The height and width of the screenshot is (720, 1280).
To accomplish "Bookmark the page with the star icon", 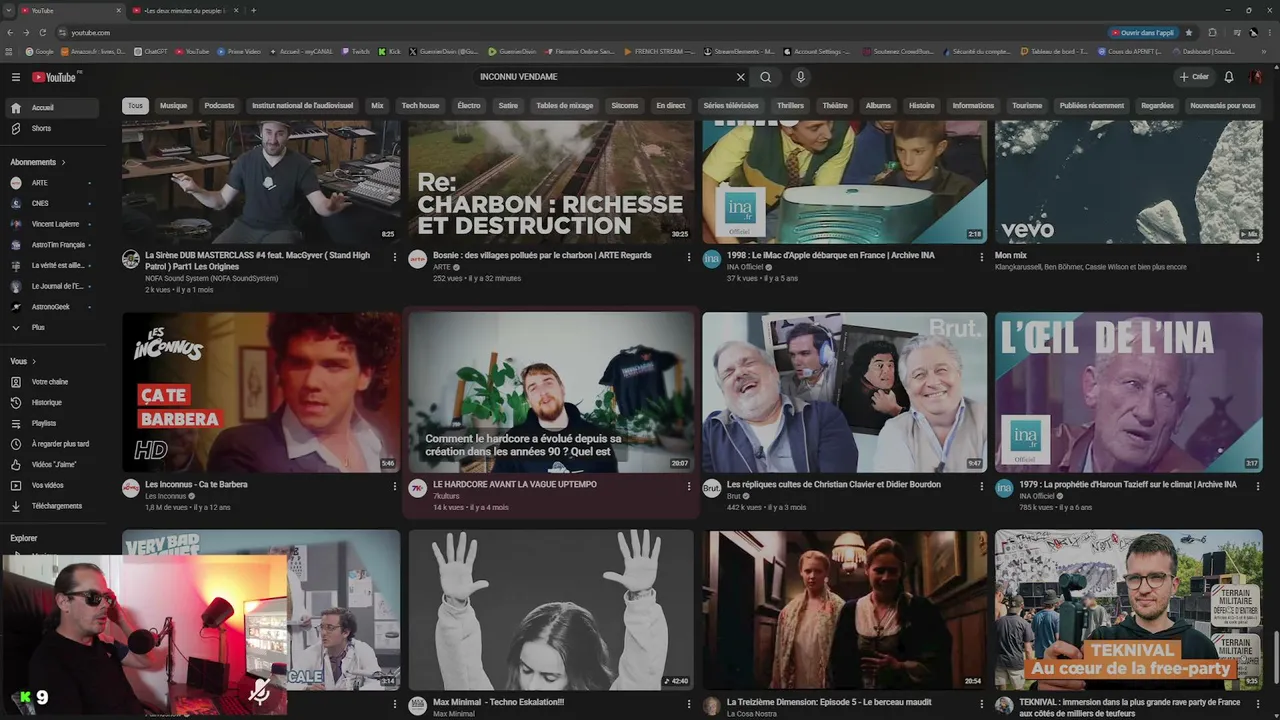I will [x=1189, y=32].
